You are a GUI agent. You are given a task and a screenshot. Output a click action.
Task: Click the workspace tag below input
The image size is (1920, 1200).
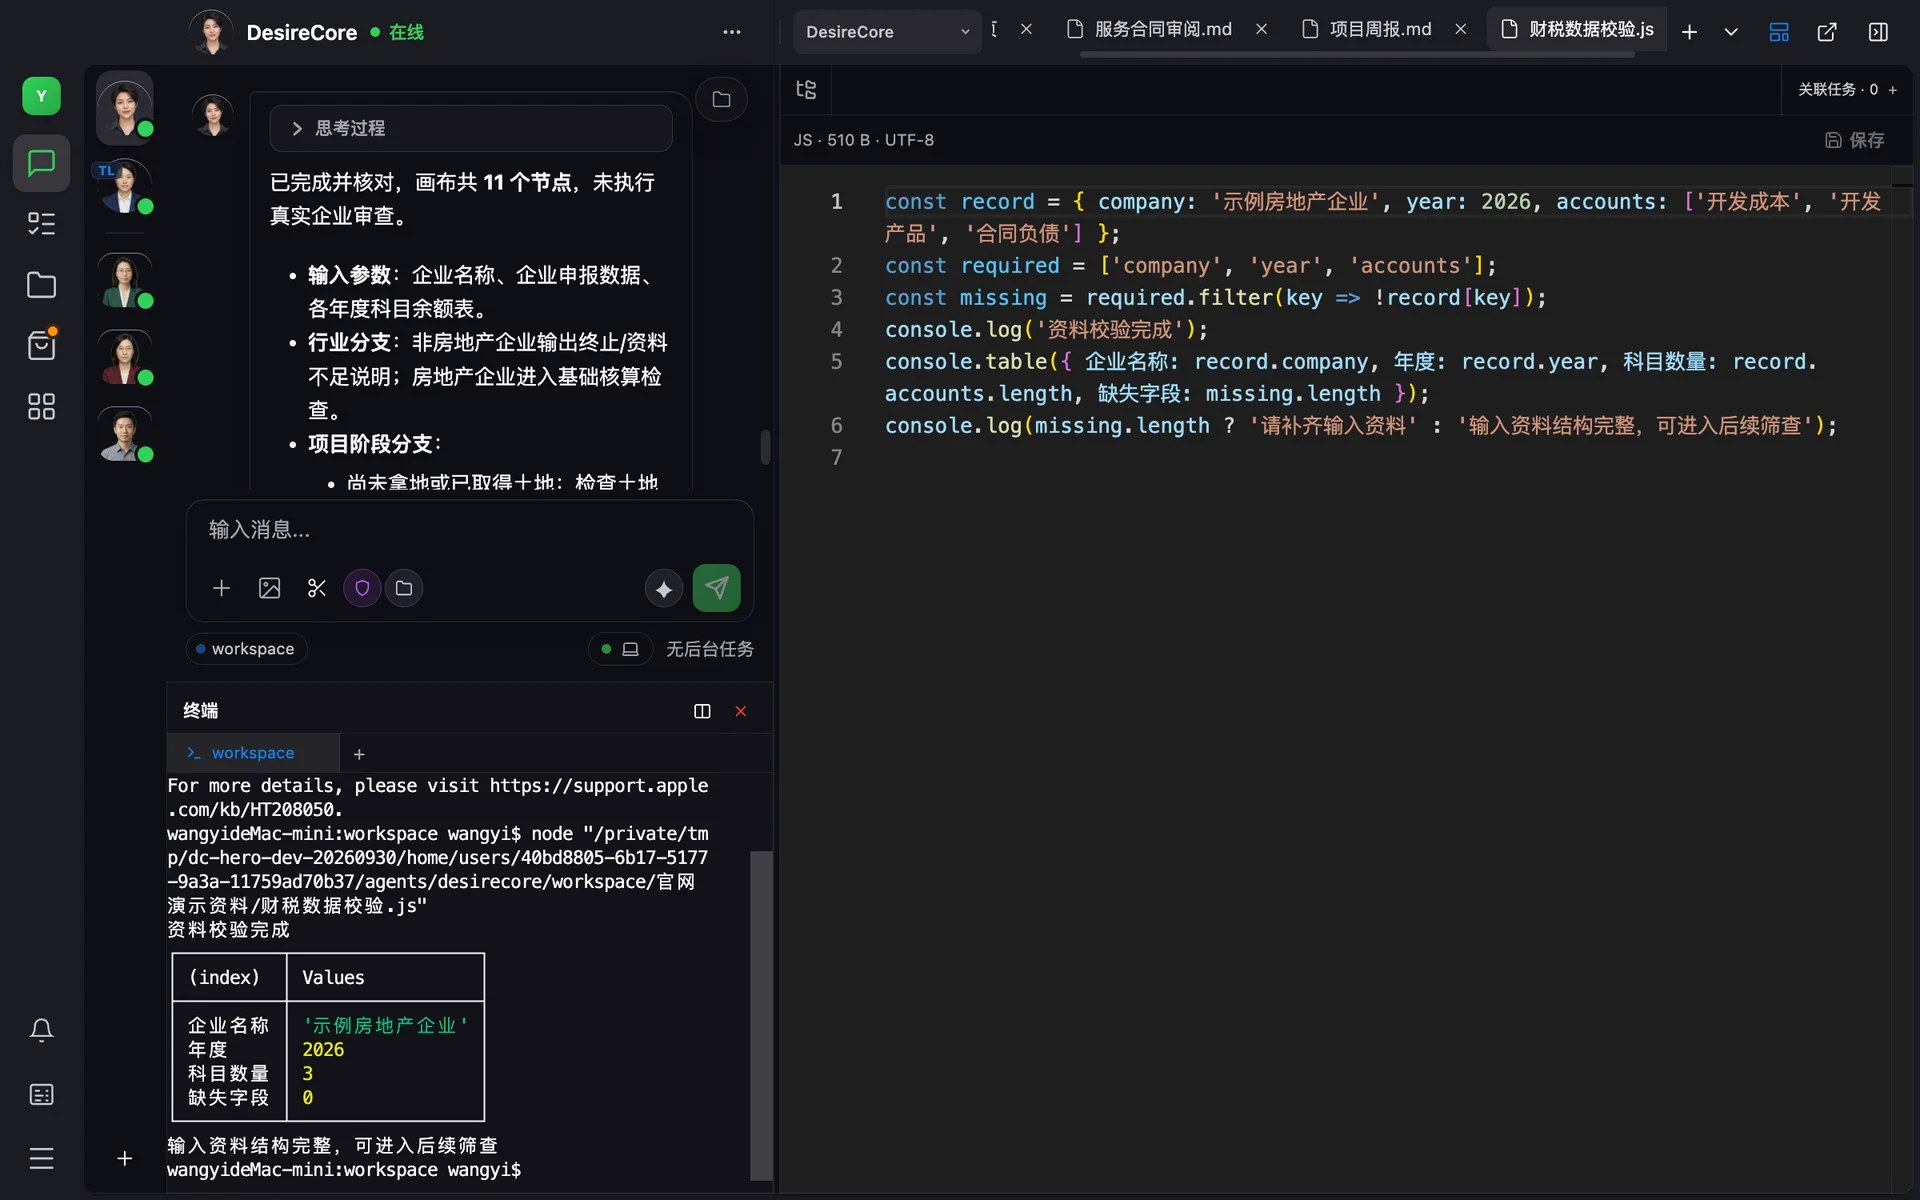[x=246, y=649]
